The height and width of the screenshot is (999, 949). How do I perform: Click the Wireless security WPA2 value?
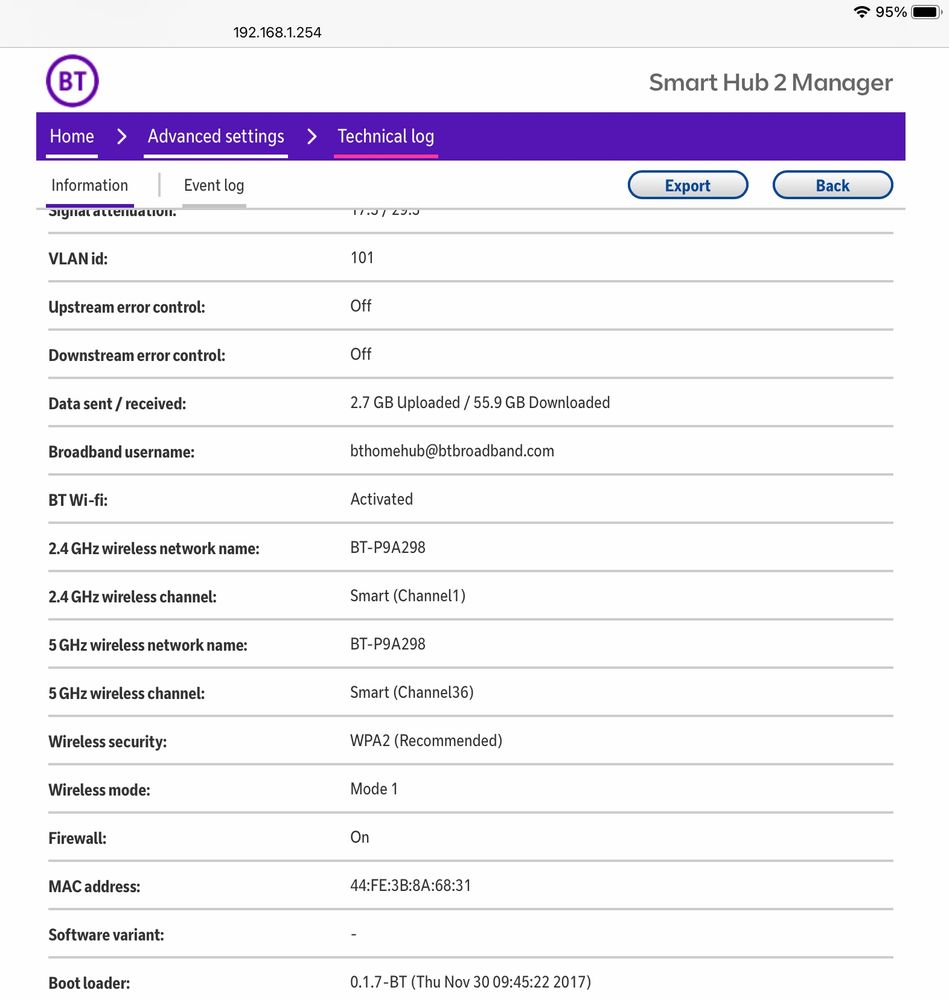[x=426, y=741]
